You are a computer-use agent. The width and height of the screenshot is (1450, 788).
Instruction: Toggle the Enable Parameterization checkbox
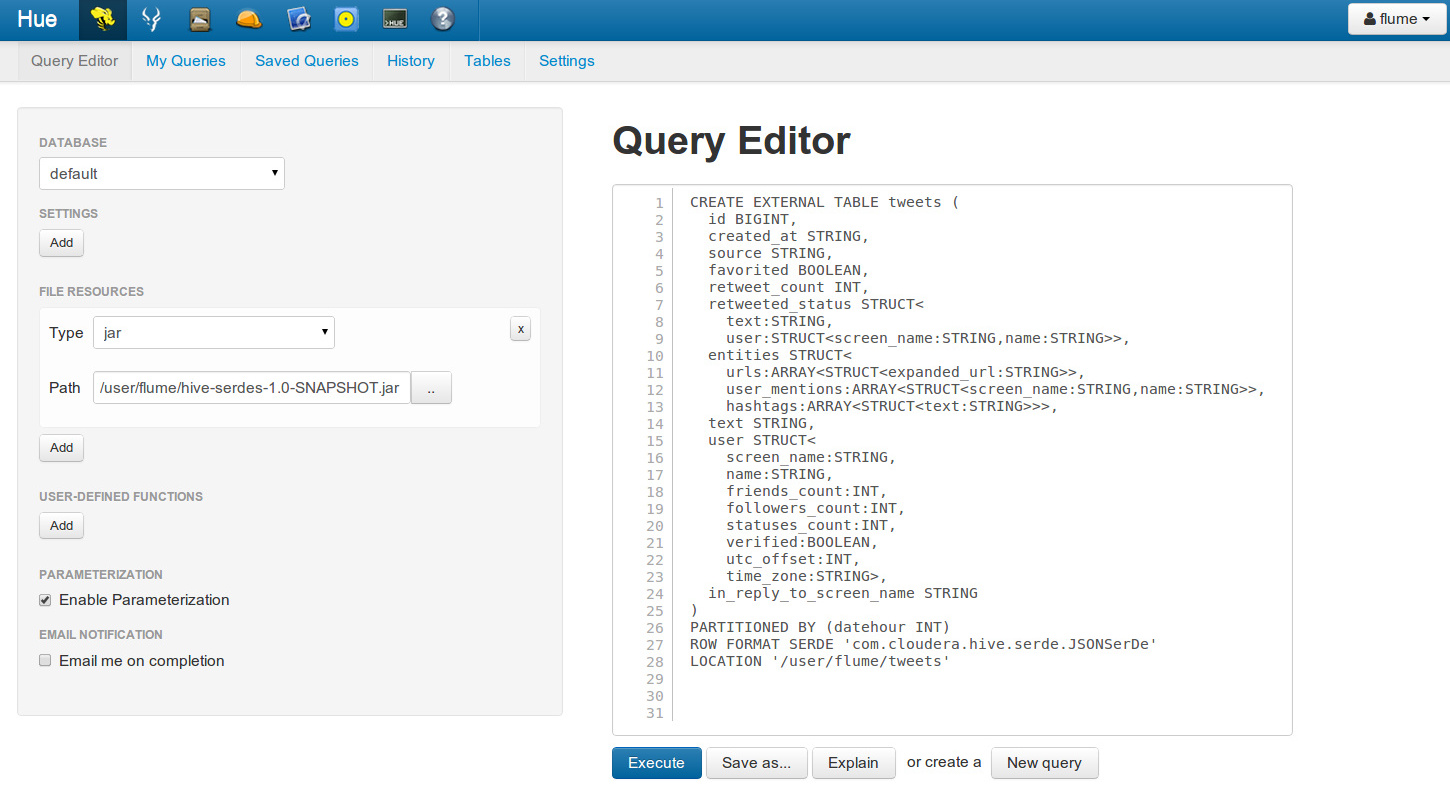45,600
